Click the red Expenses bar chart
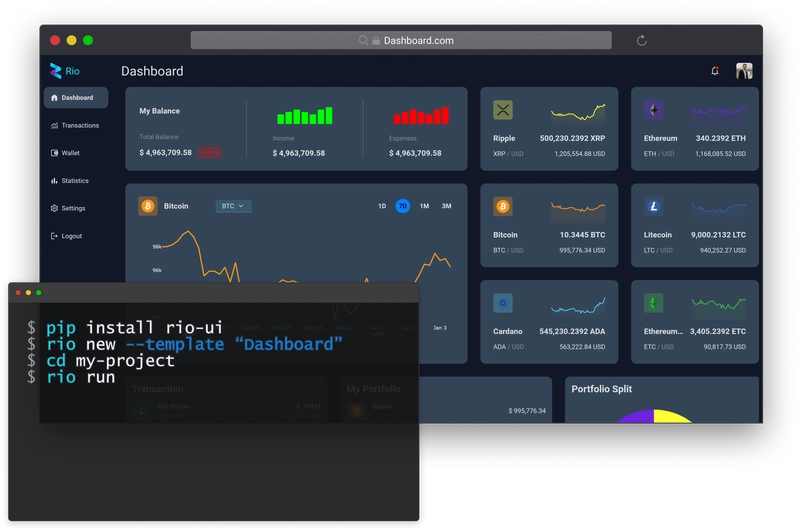The width and height of the screenshot is (800, 531). pos(421,116)
